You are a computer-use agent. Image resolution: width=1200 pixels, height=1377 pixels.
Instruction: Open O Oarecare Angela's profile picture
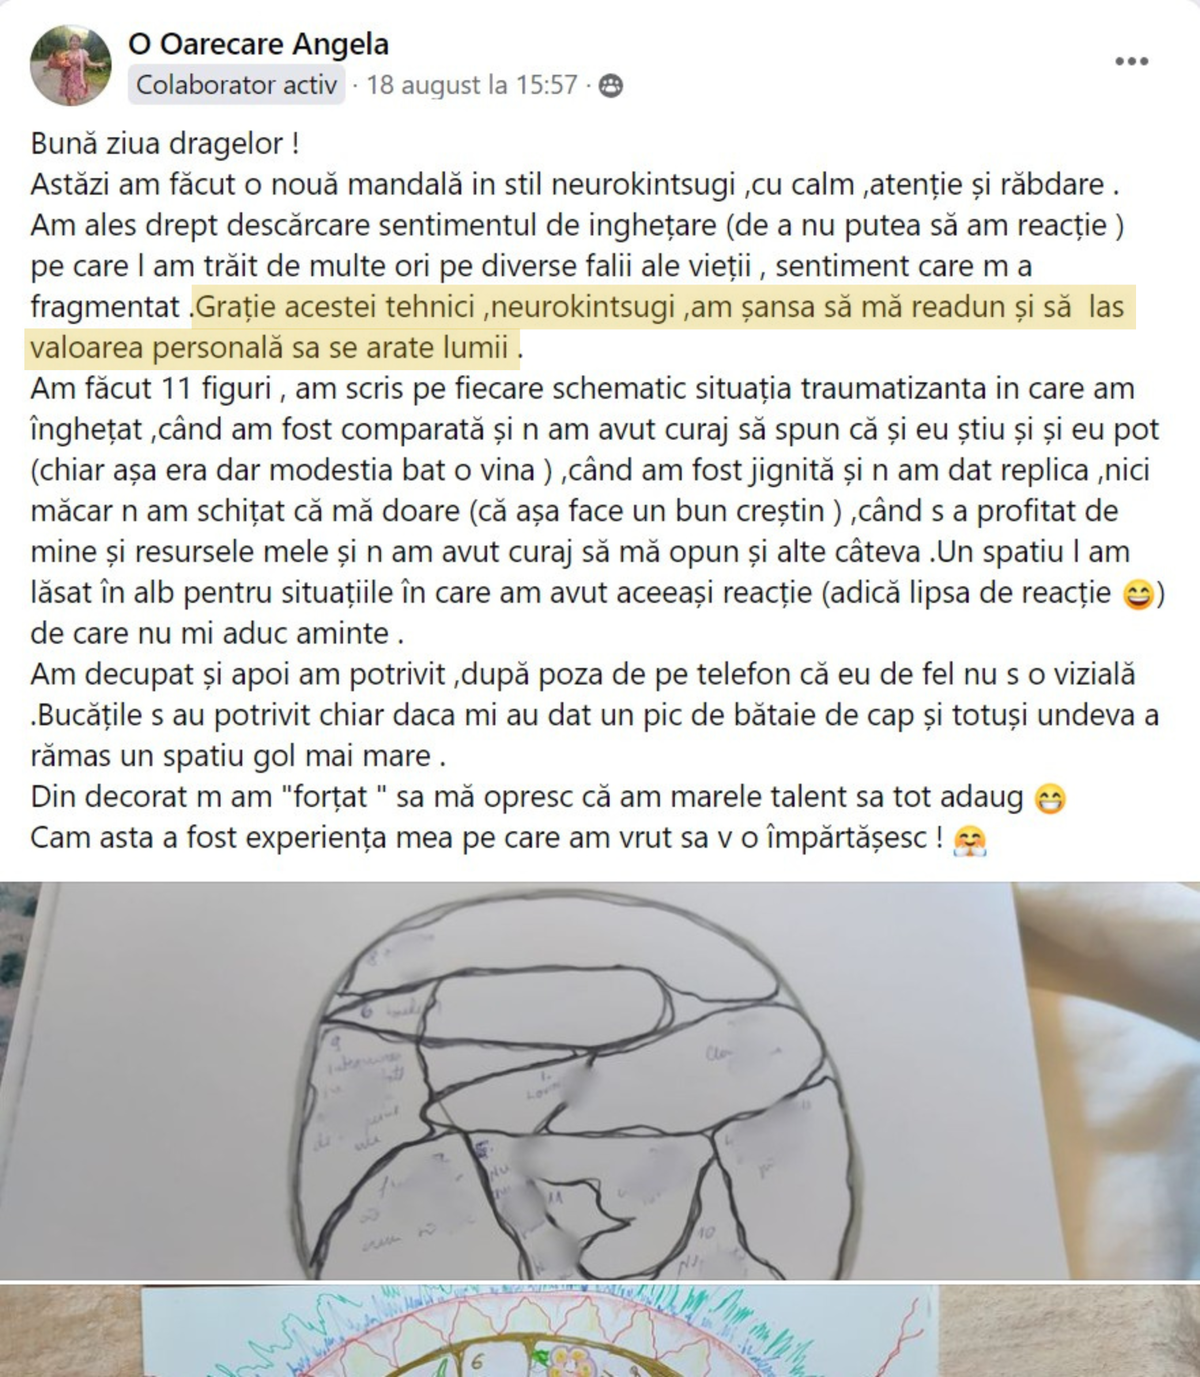coord(71,65)
